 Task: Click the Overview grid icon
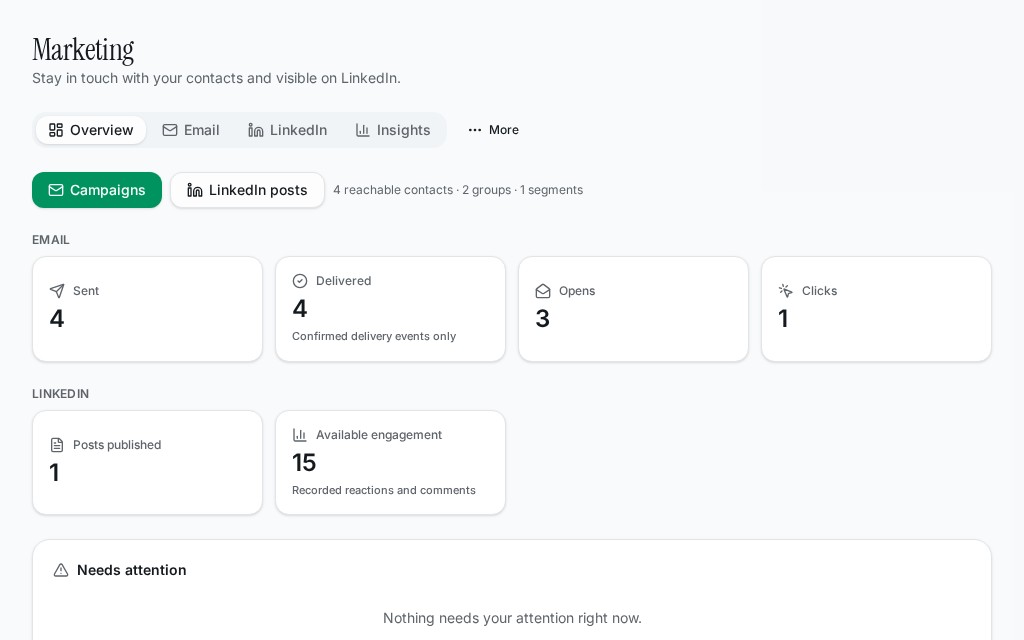coord(56,130)
